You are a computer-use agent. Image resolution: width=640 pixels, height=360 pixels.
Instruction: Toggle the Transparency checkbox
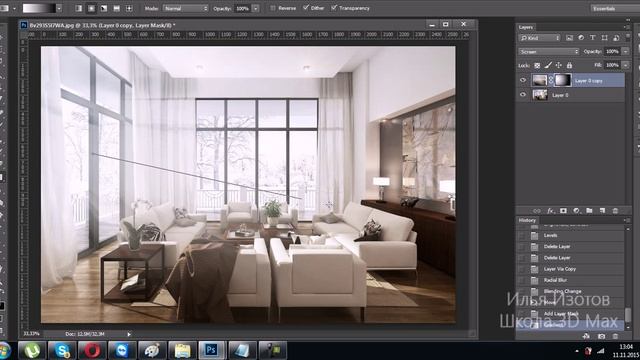[334, 8]
